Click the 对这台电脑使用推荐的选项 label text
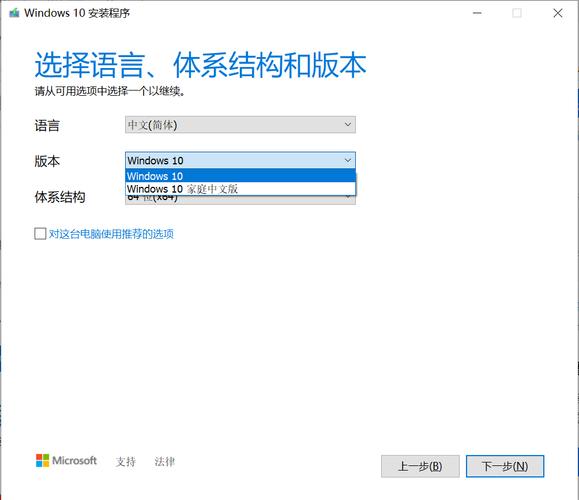Screen dimensions: 579x500 tap(111, 233)
